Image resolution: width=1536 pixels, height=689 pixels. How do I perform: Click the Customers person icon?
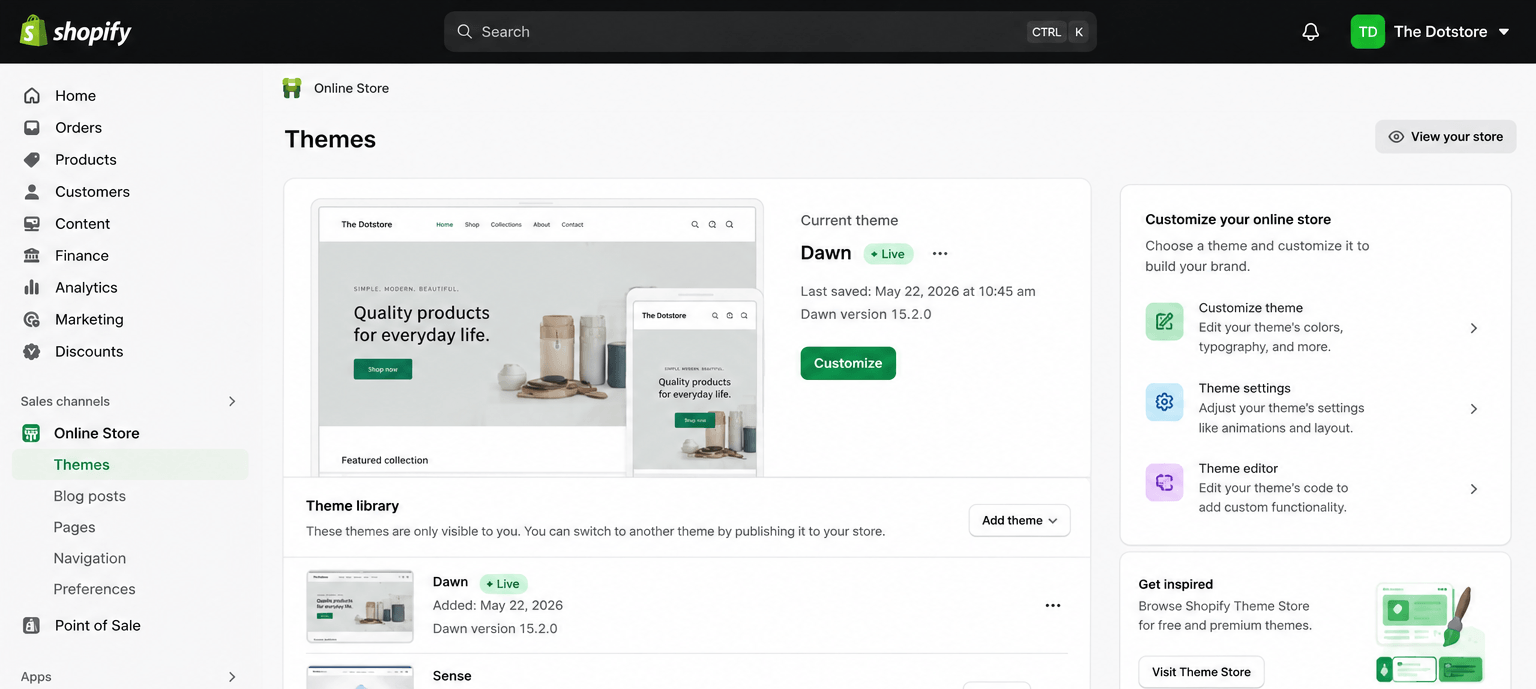pos(32,192)
